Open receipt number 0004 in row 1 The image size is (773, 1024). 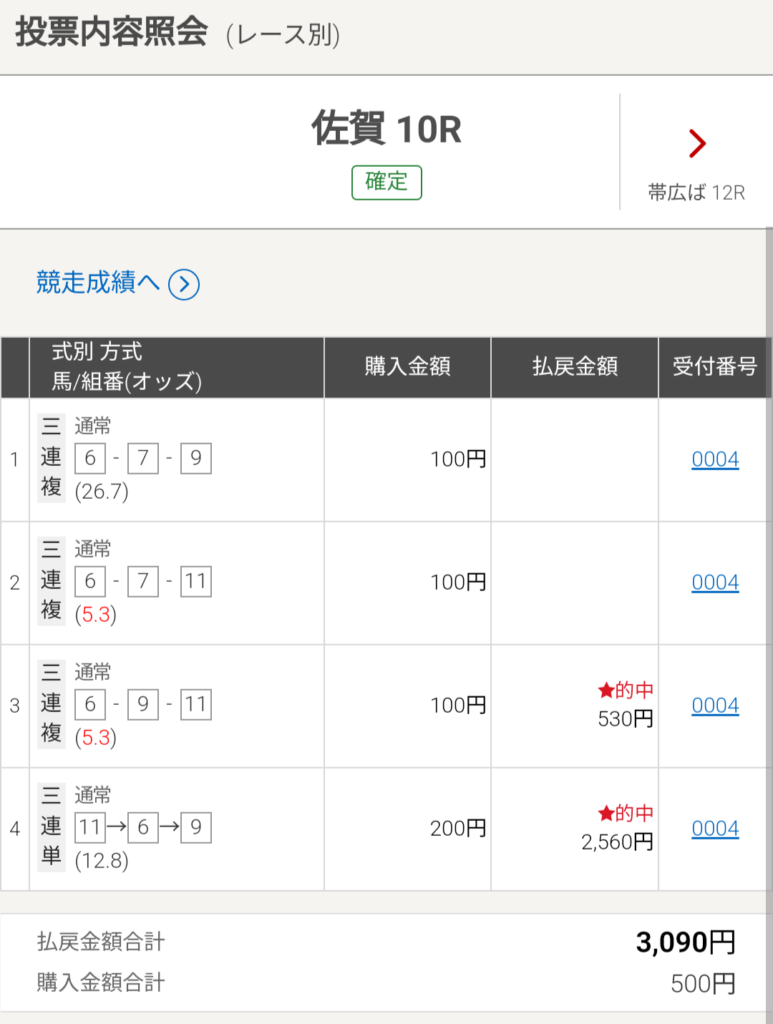pyautogui.click(x=715, y=459)
